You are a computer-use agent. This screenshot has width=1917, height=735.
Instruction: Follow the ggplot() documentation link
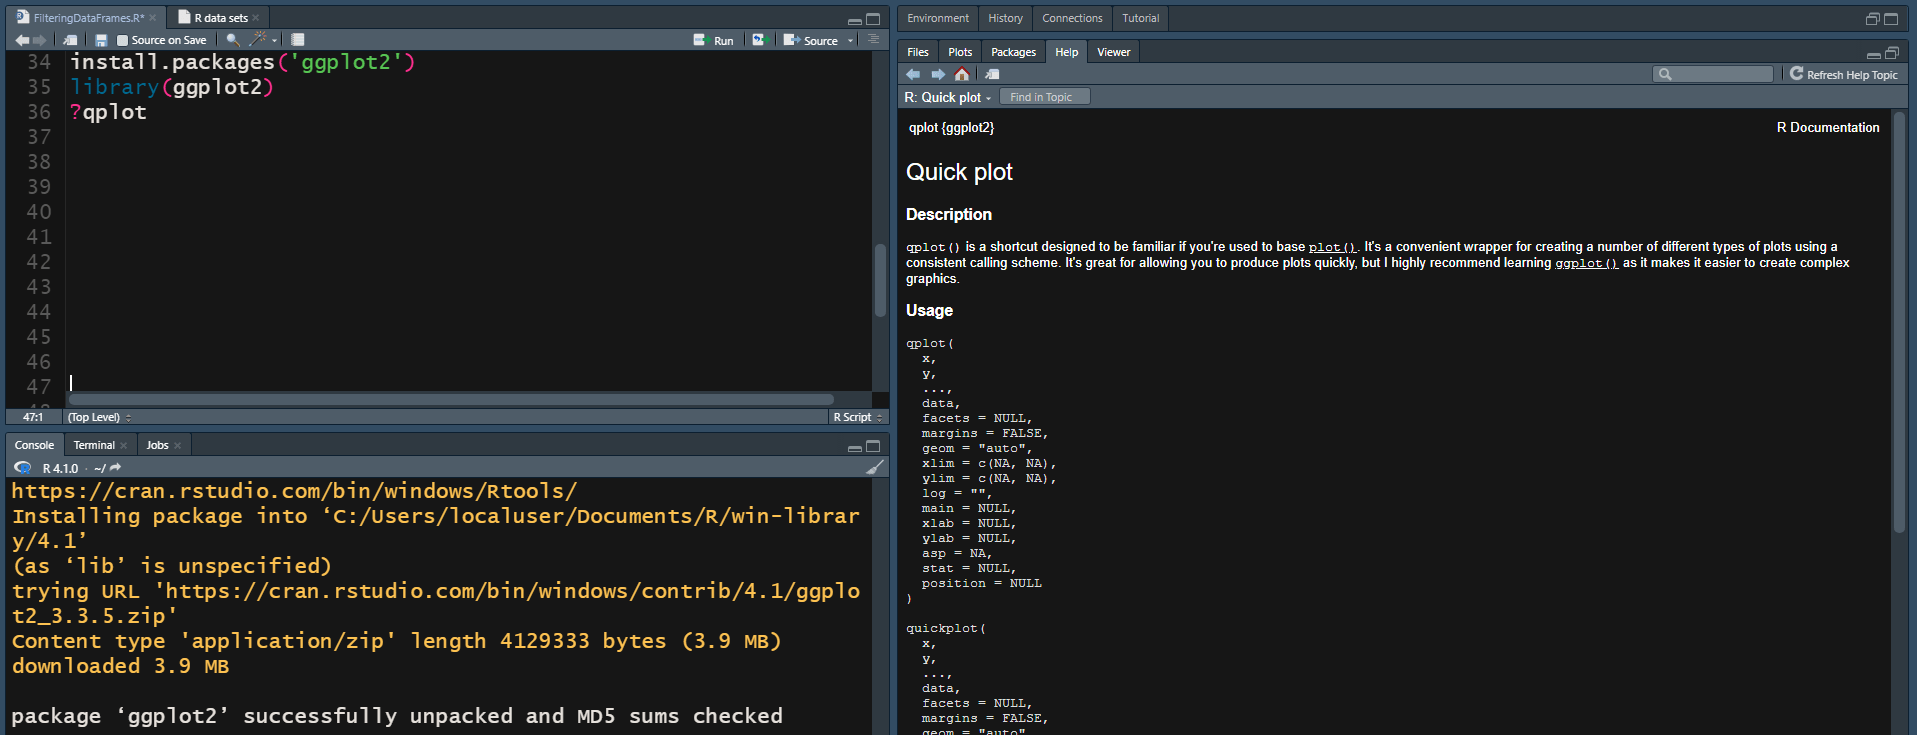1586,263
